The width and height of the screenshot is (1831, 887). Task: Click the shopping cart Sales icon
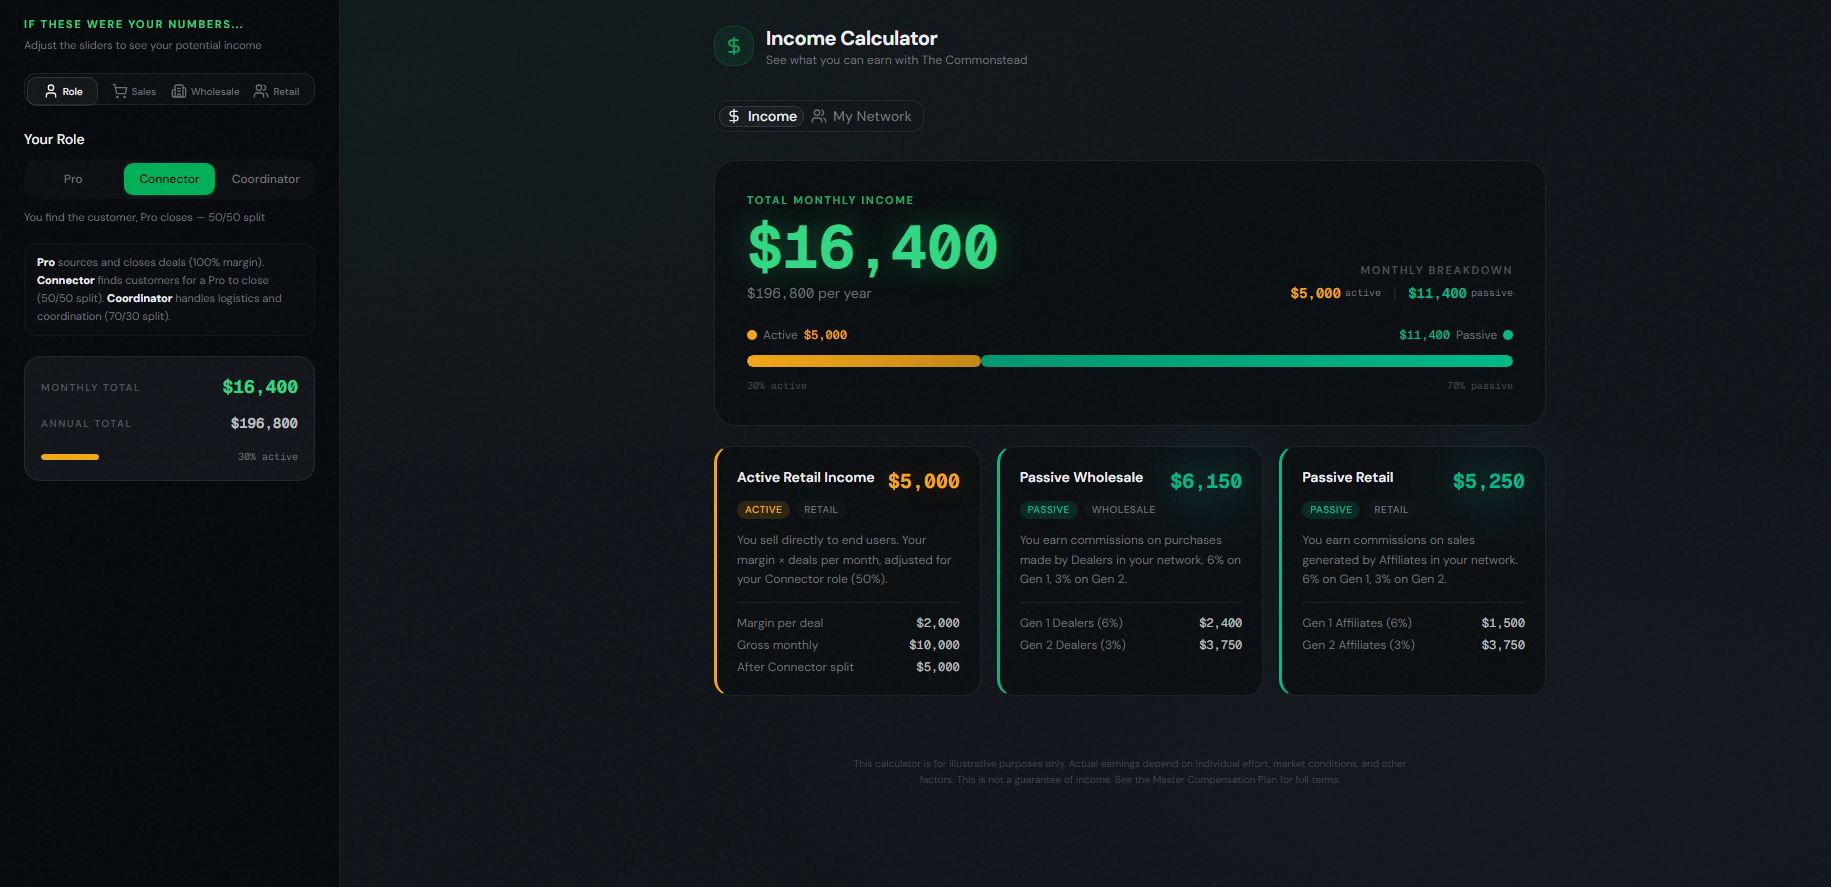(x=120, y=91)
